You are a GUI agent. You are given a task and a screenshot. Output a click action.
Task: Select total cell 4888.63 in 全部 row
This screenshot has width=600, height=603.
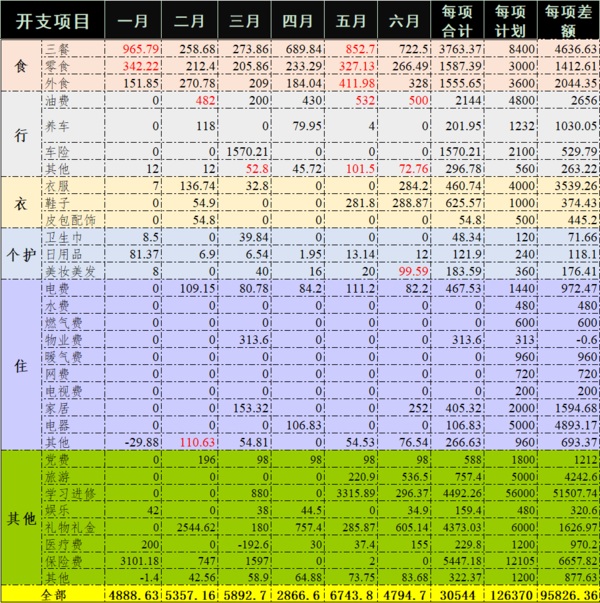pyautogui.click(x=133, y=595)
